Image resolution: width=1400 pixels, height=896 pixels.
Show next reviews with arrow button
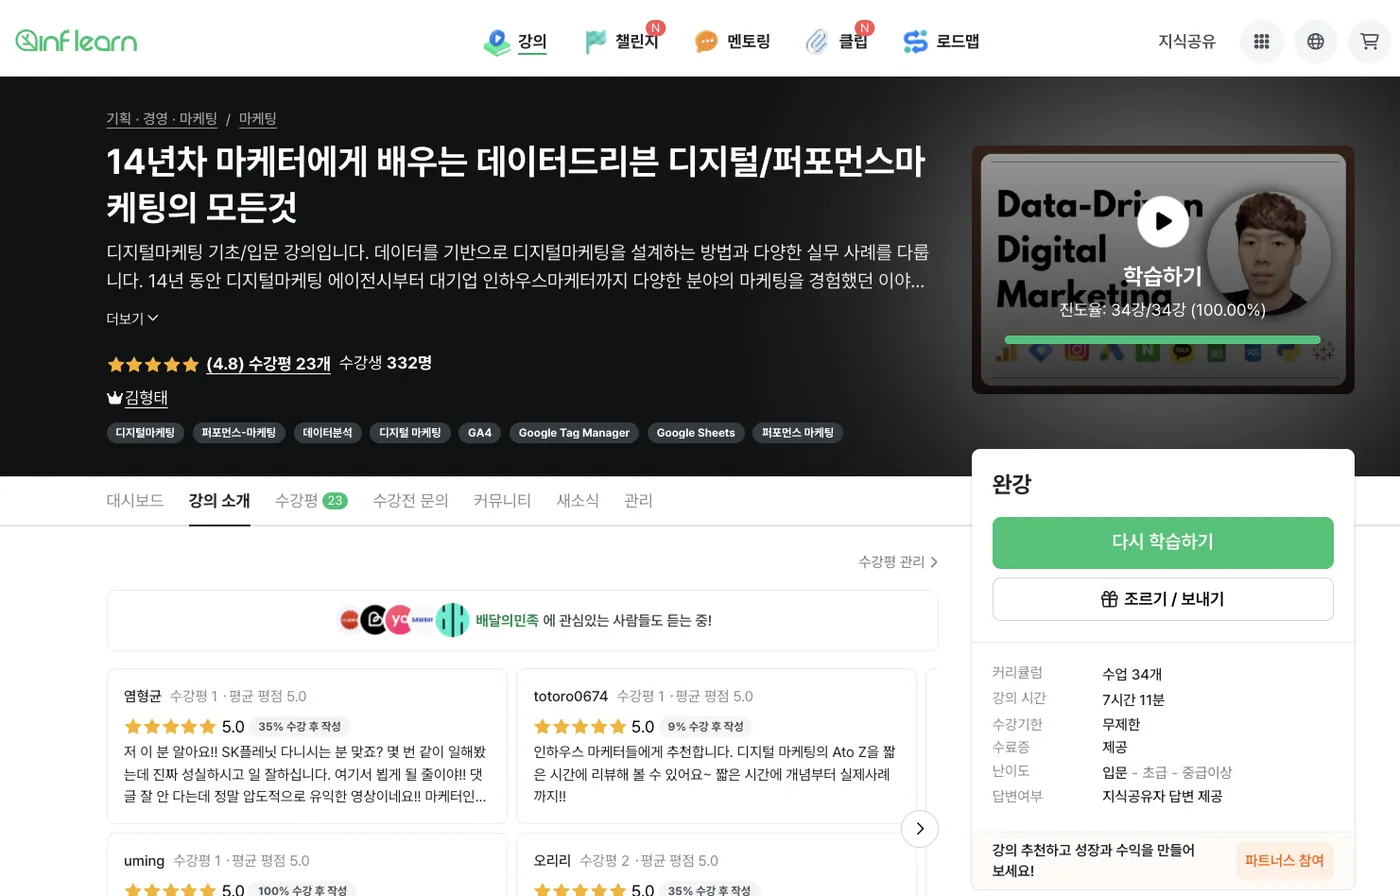coord(920,828)
